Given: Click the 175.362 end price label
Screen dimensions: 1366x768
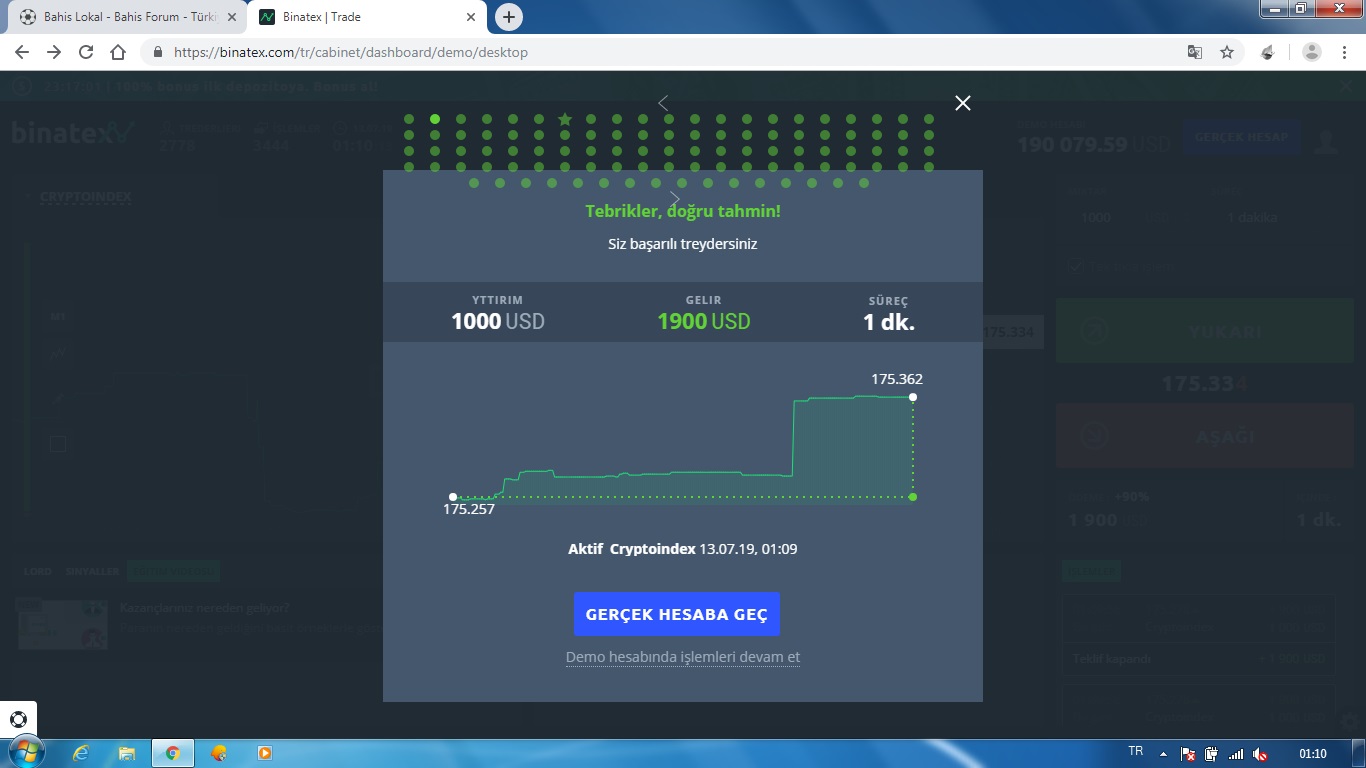Looking at the screenshot, I should click(897, 379).
